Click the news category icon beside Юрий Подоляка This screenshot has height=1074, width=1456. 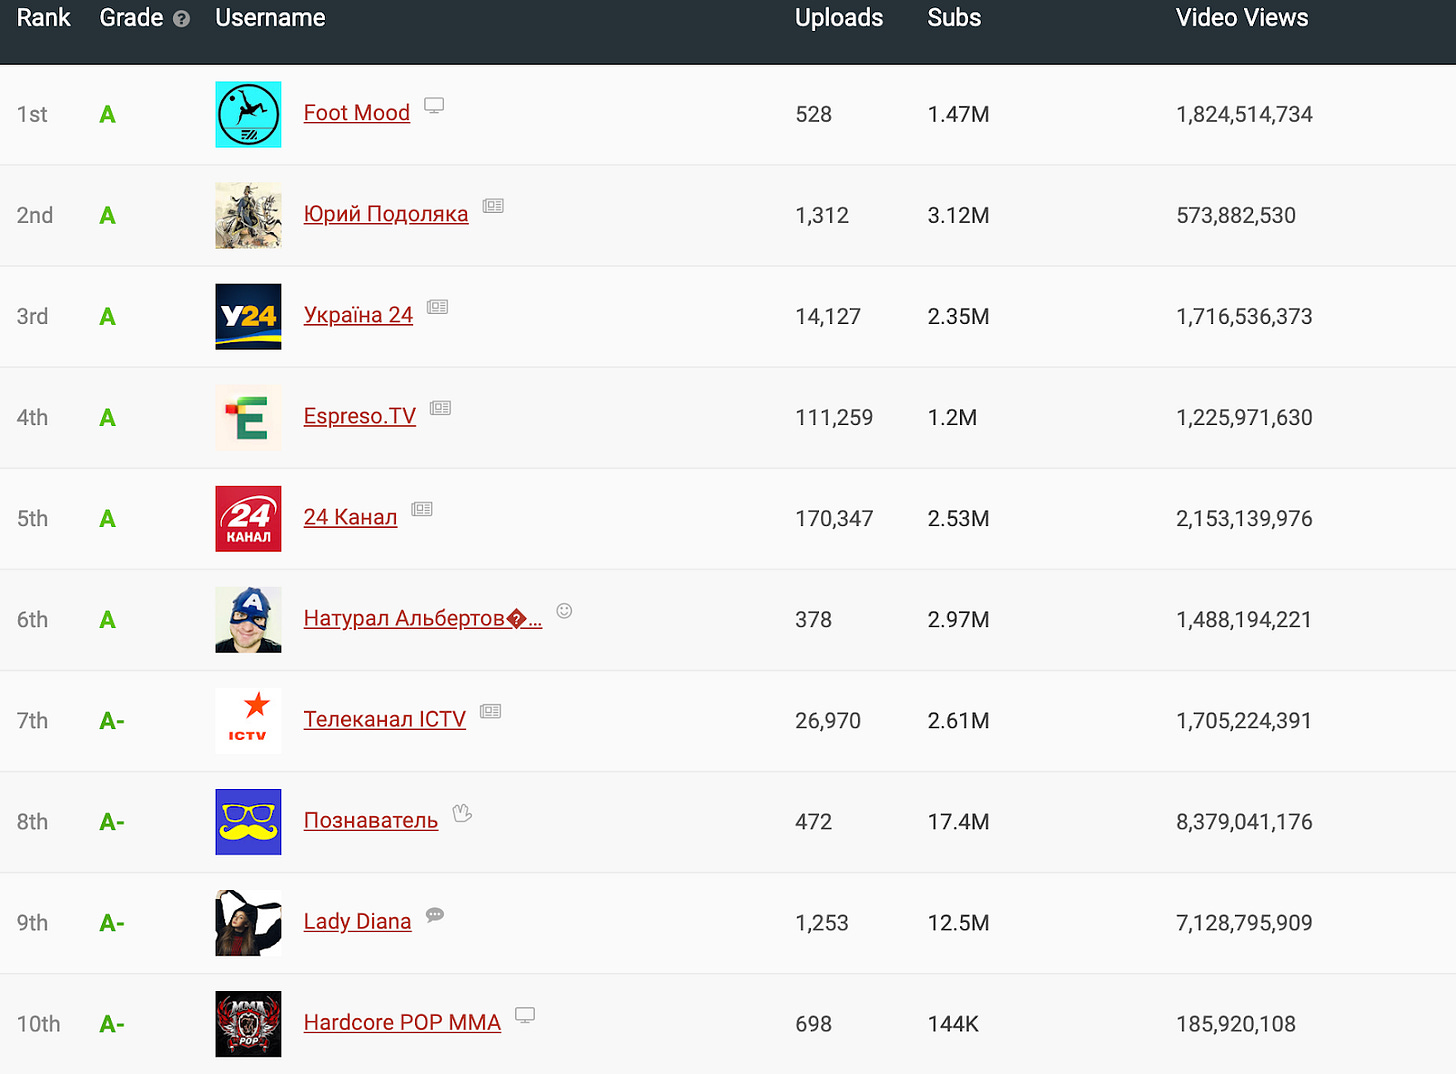pyautogui.click(x=493, y=206)
